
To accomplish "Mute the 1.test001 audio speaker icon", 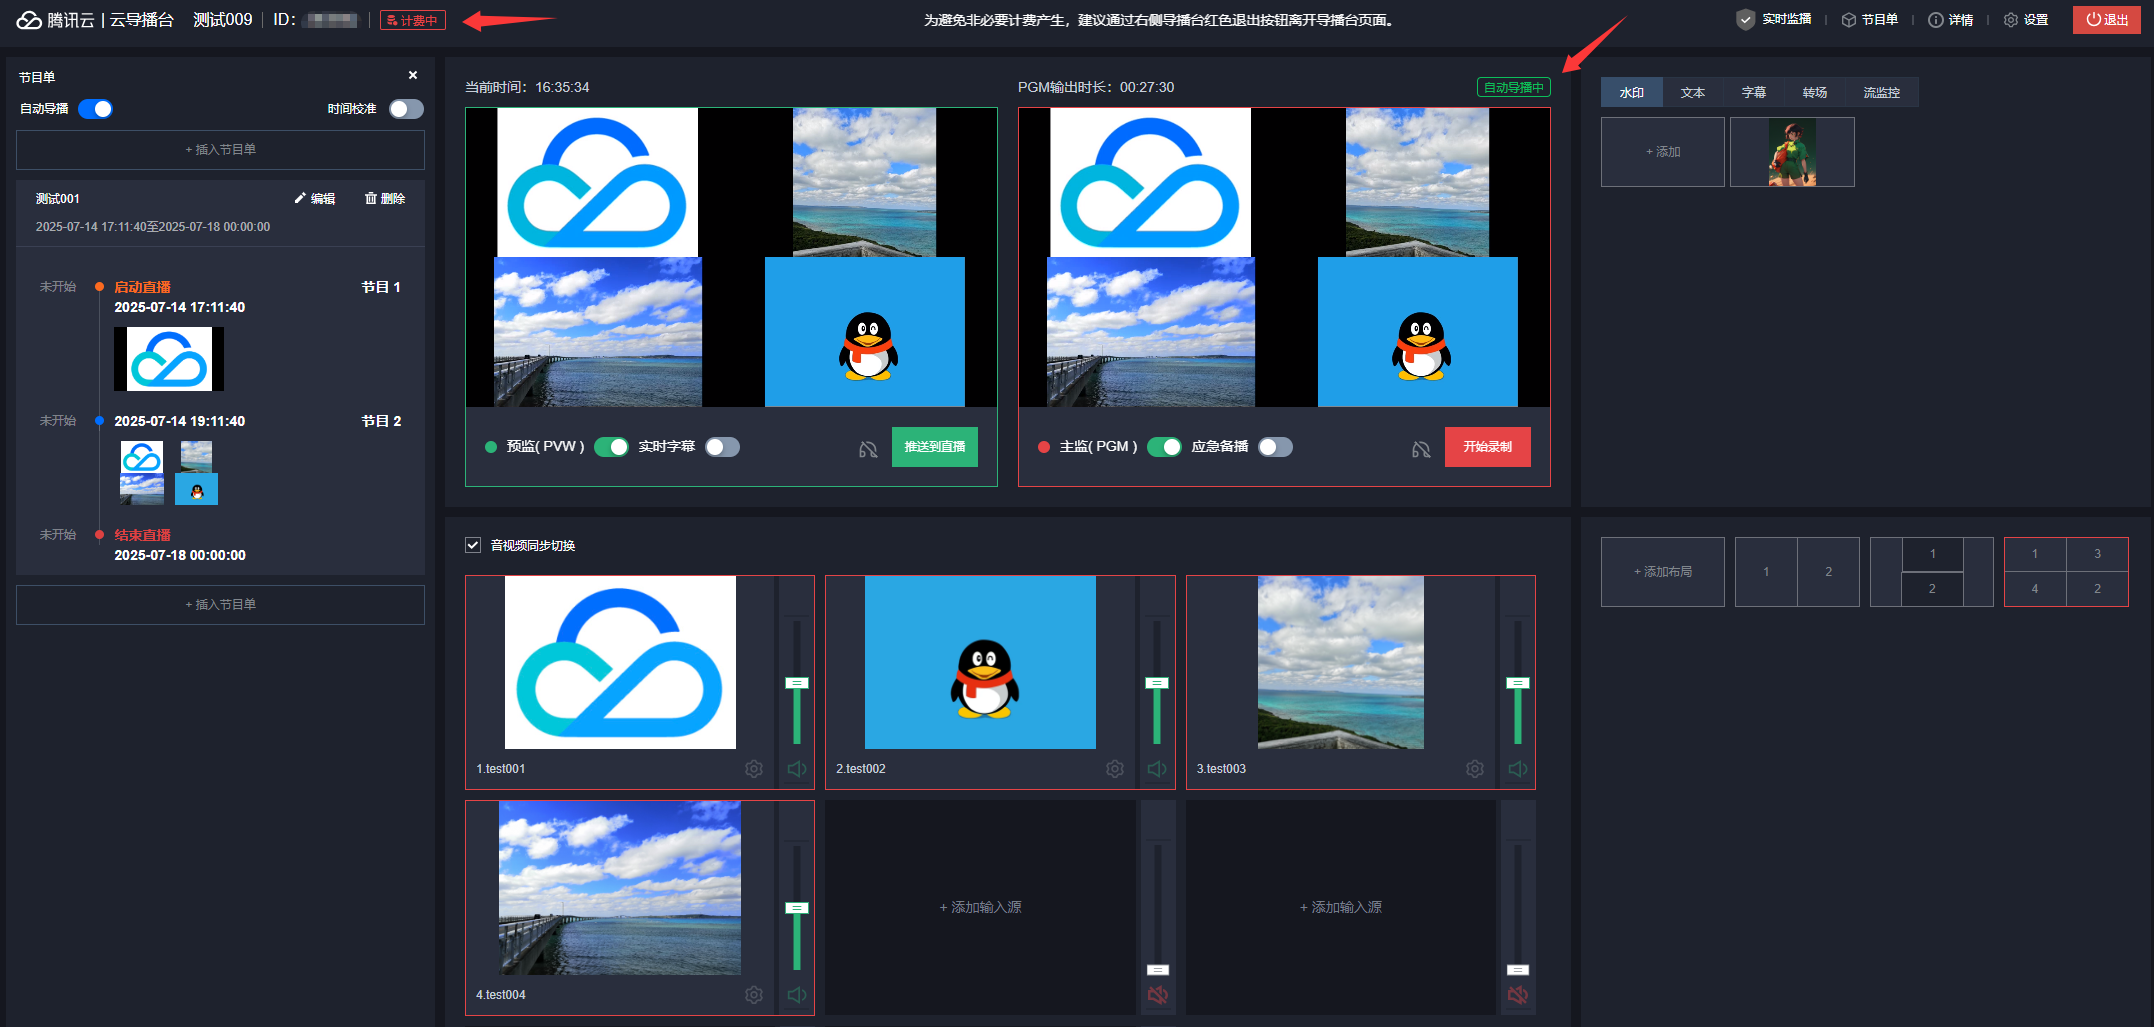I will tap(797, 769).
